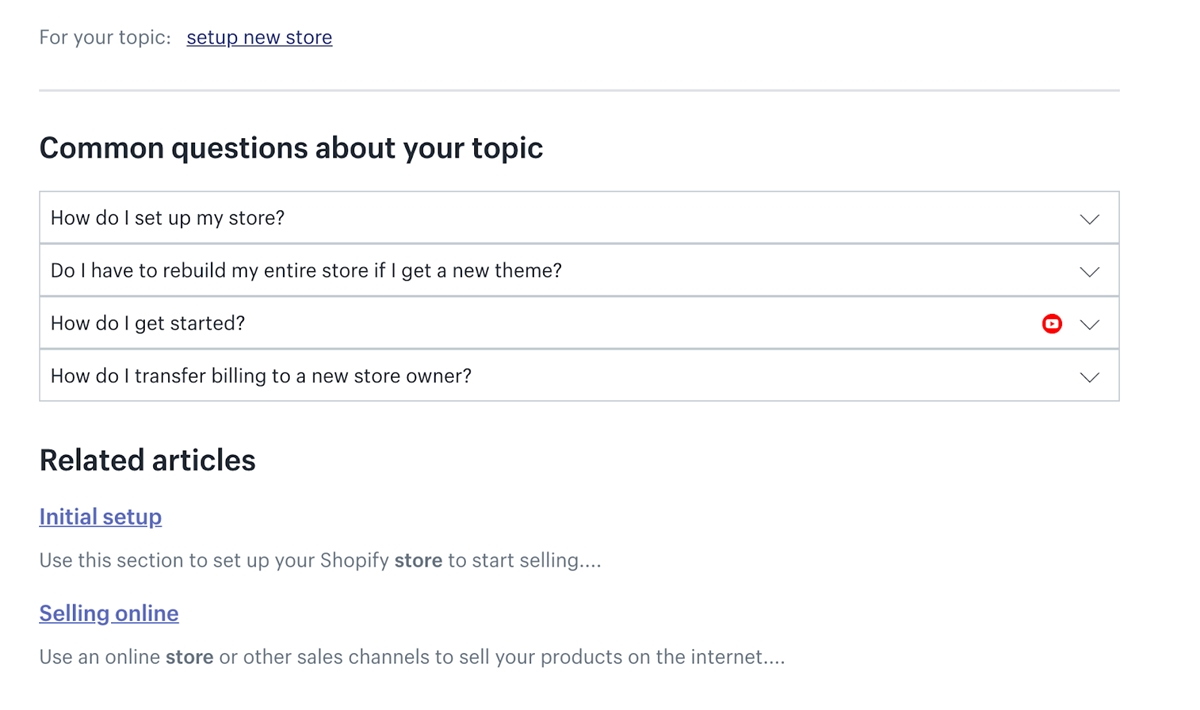Click chevron next to 'How do I get started?'

[x=1089, y=324]
